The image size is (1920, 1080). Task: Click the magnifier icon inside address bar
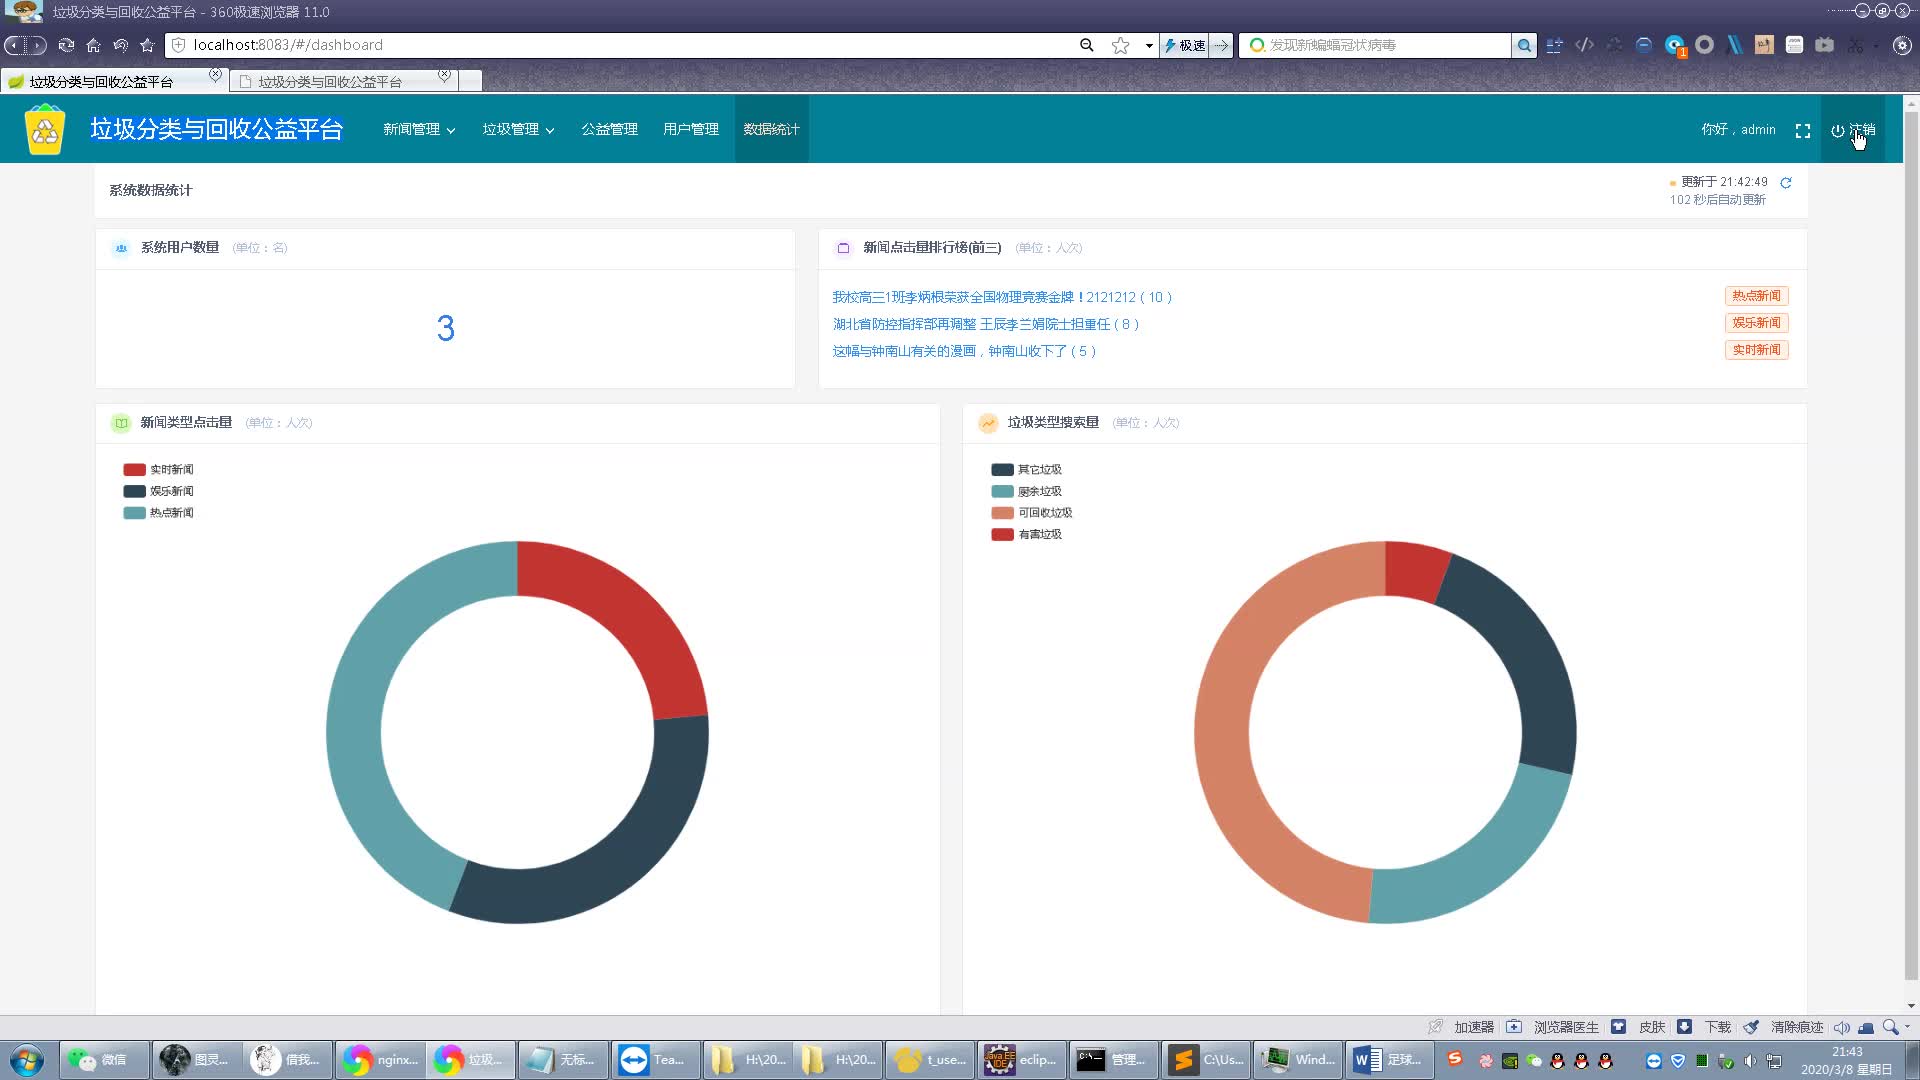(1086, 45)
